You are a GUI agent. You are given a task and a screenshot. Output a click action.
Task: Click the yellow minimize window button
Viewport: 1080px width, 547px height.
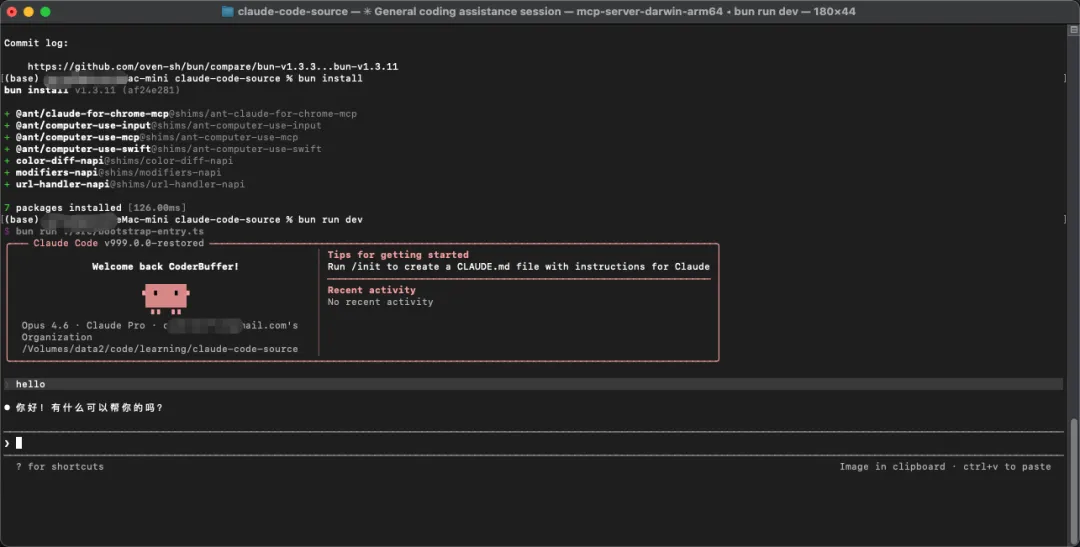pyautogui.click(x=28, y=11)
